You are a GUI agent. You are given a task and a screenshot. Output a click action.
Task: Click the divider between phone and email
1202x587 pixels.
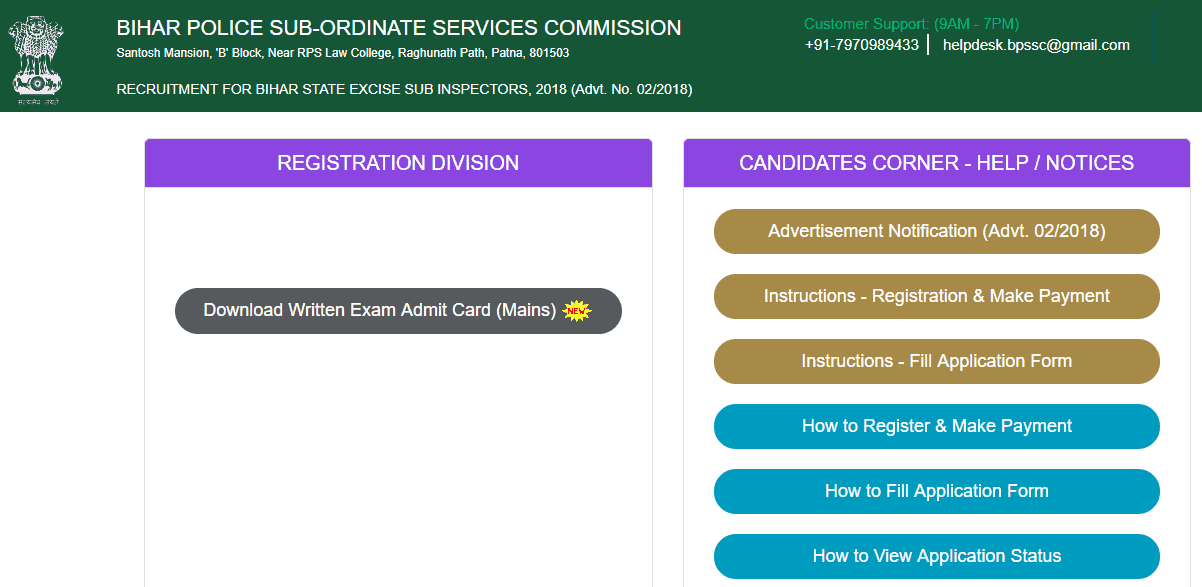pyautogui.click(x=929, y=45)
